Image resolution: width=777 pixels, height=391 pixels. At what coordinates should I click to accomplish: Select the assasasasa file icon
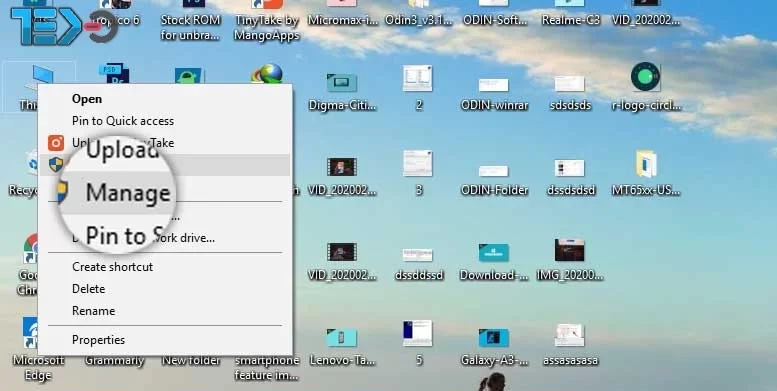[x=570, y=335]
